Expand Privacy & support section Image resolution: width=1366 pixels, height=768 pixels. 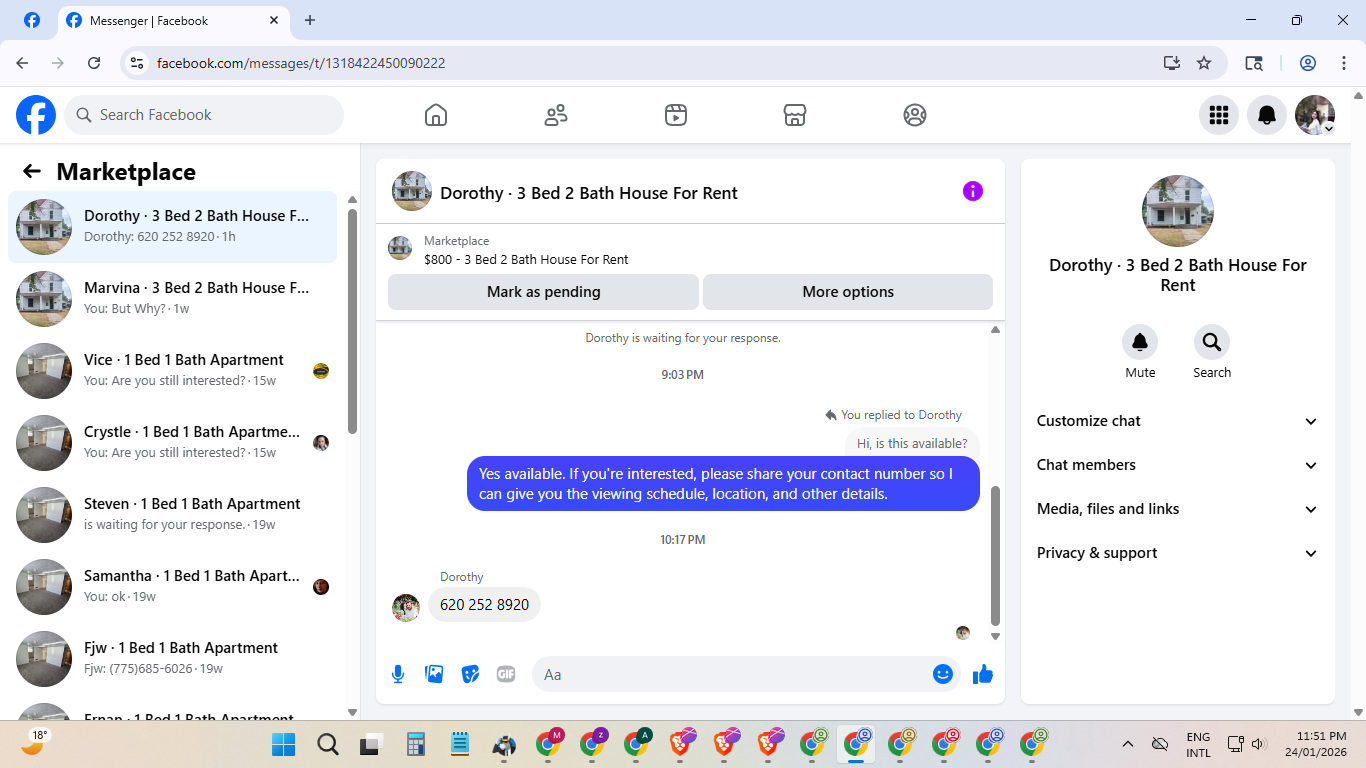coord(1178,553)
